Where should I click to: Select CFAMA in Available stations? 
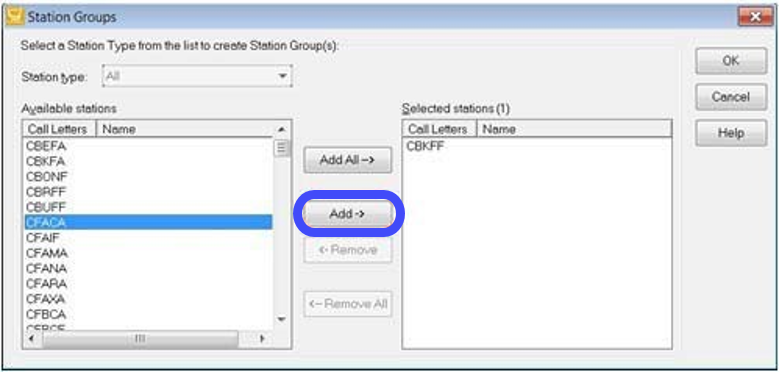(x=148, y=253)
